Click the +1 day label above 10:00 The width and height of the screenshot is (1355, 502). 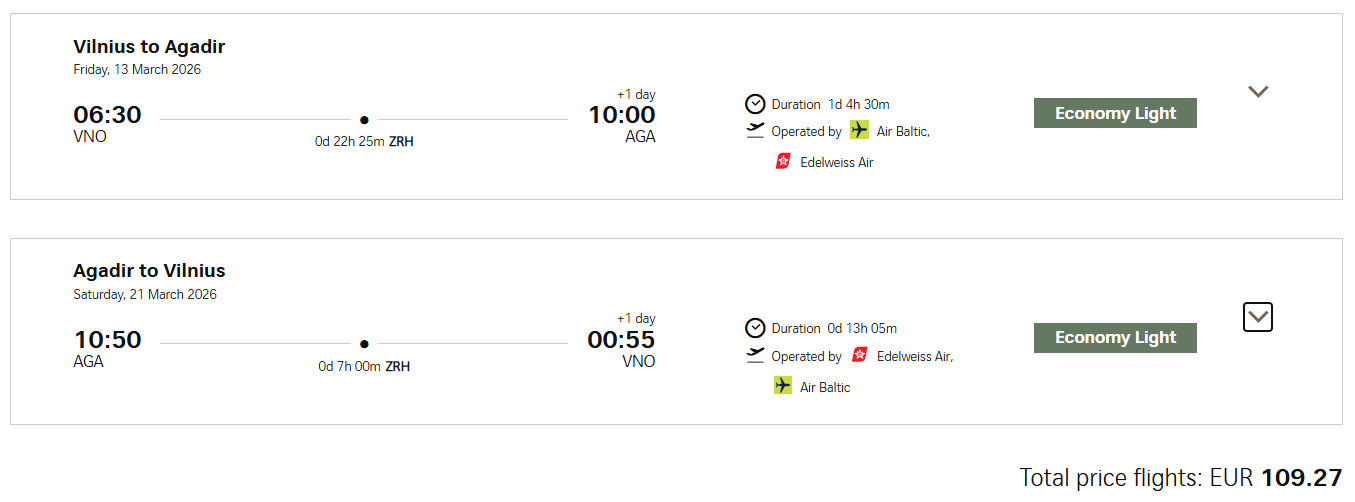click(x=636, y=94)
